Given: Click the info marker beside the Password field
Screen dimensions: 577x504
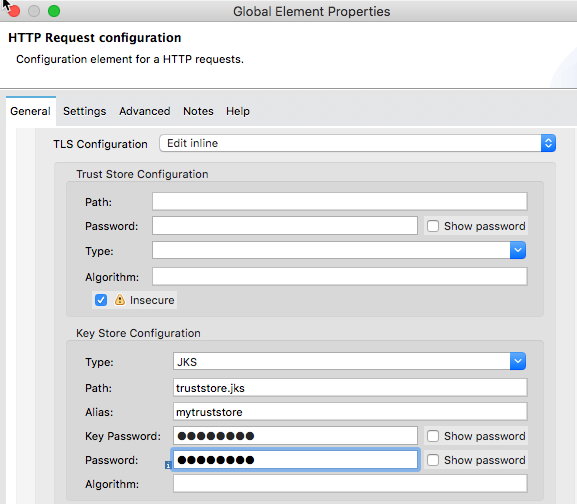Looking at the screenshot, I should click(x=168, y=465).
